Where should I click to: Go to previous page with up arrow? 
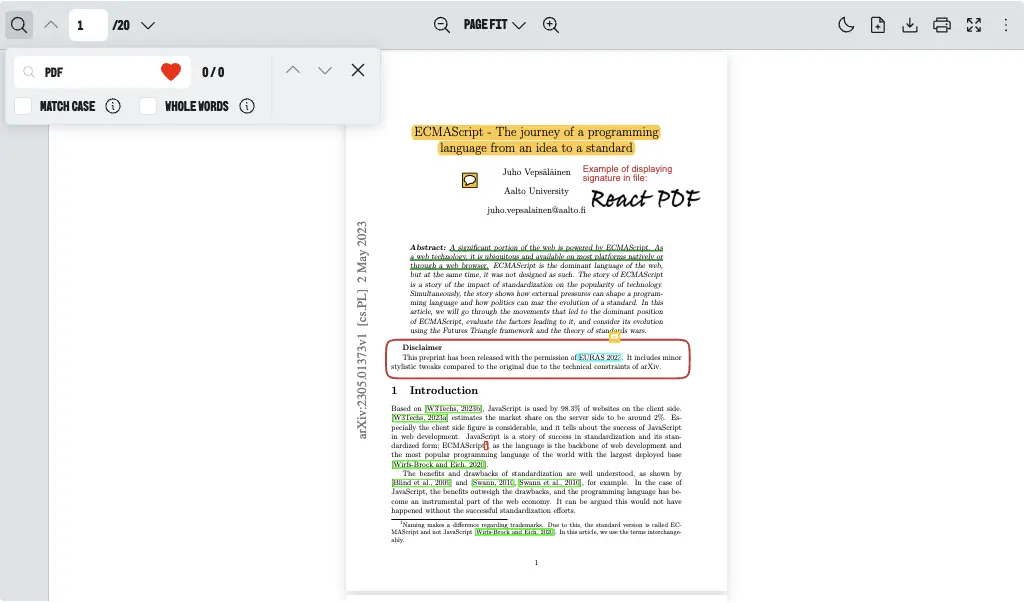(51, 25)
